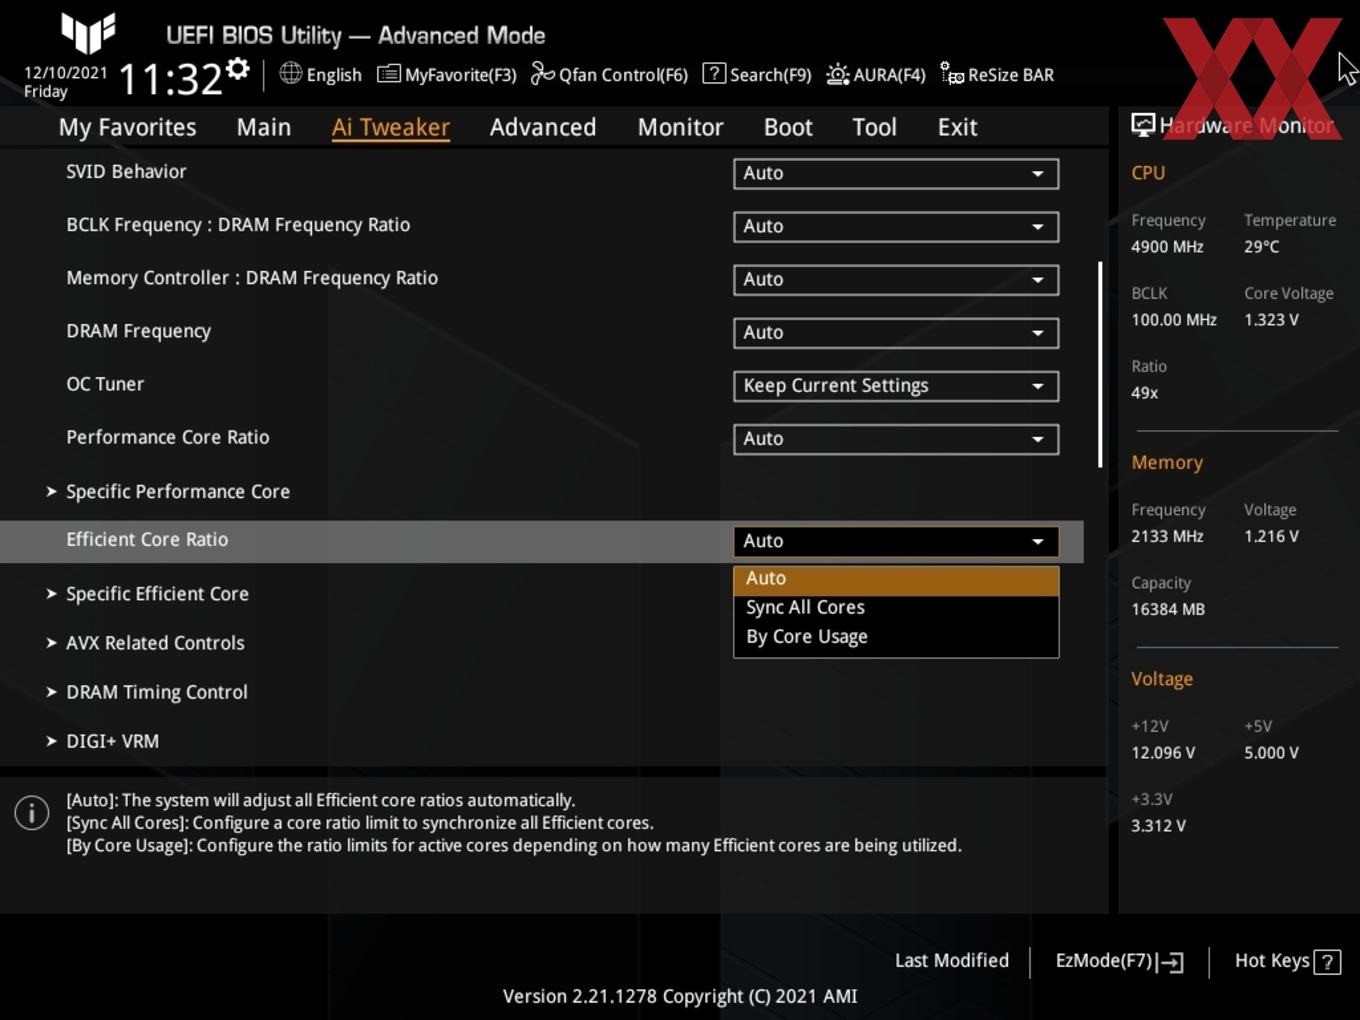The image size is (1360, 1020).
Task: Toggle ReSize BAR option
Action: pos(997,74)
